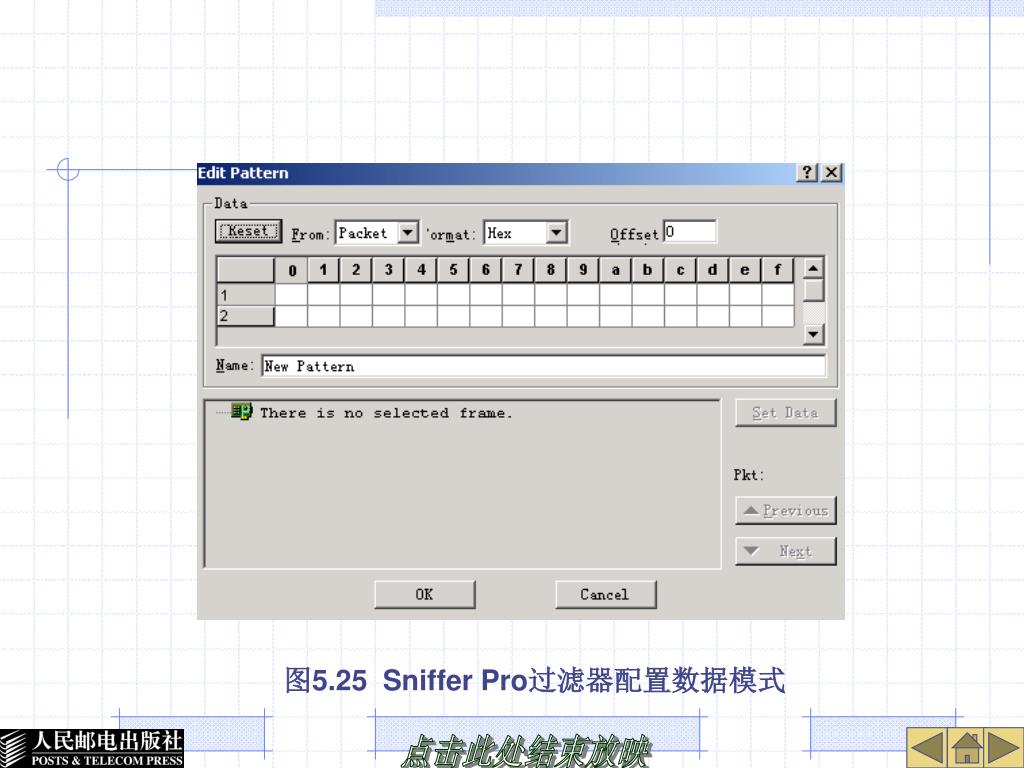Click column header 0 in the grid

291,270
